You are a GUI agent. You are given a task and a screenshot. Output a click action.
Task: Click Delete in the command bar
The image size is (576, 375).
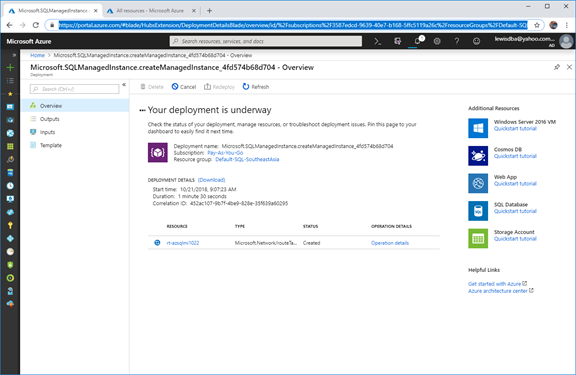[x=152, y=87]
